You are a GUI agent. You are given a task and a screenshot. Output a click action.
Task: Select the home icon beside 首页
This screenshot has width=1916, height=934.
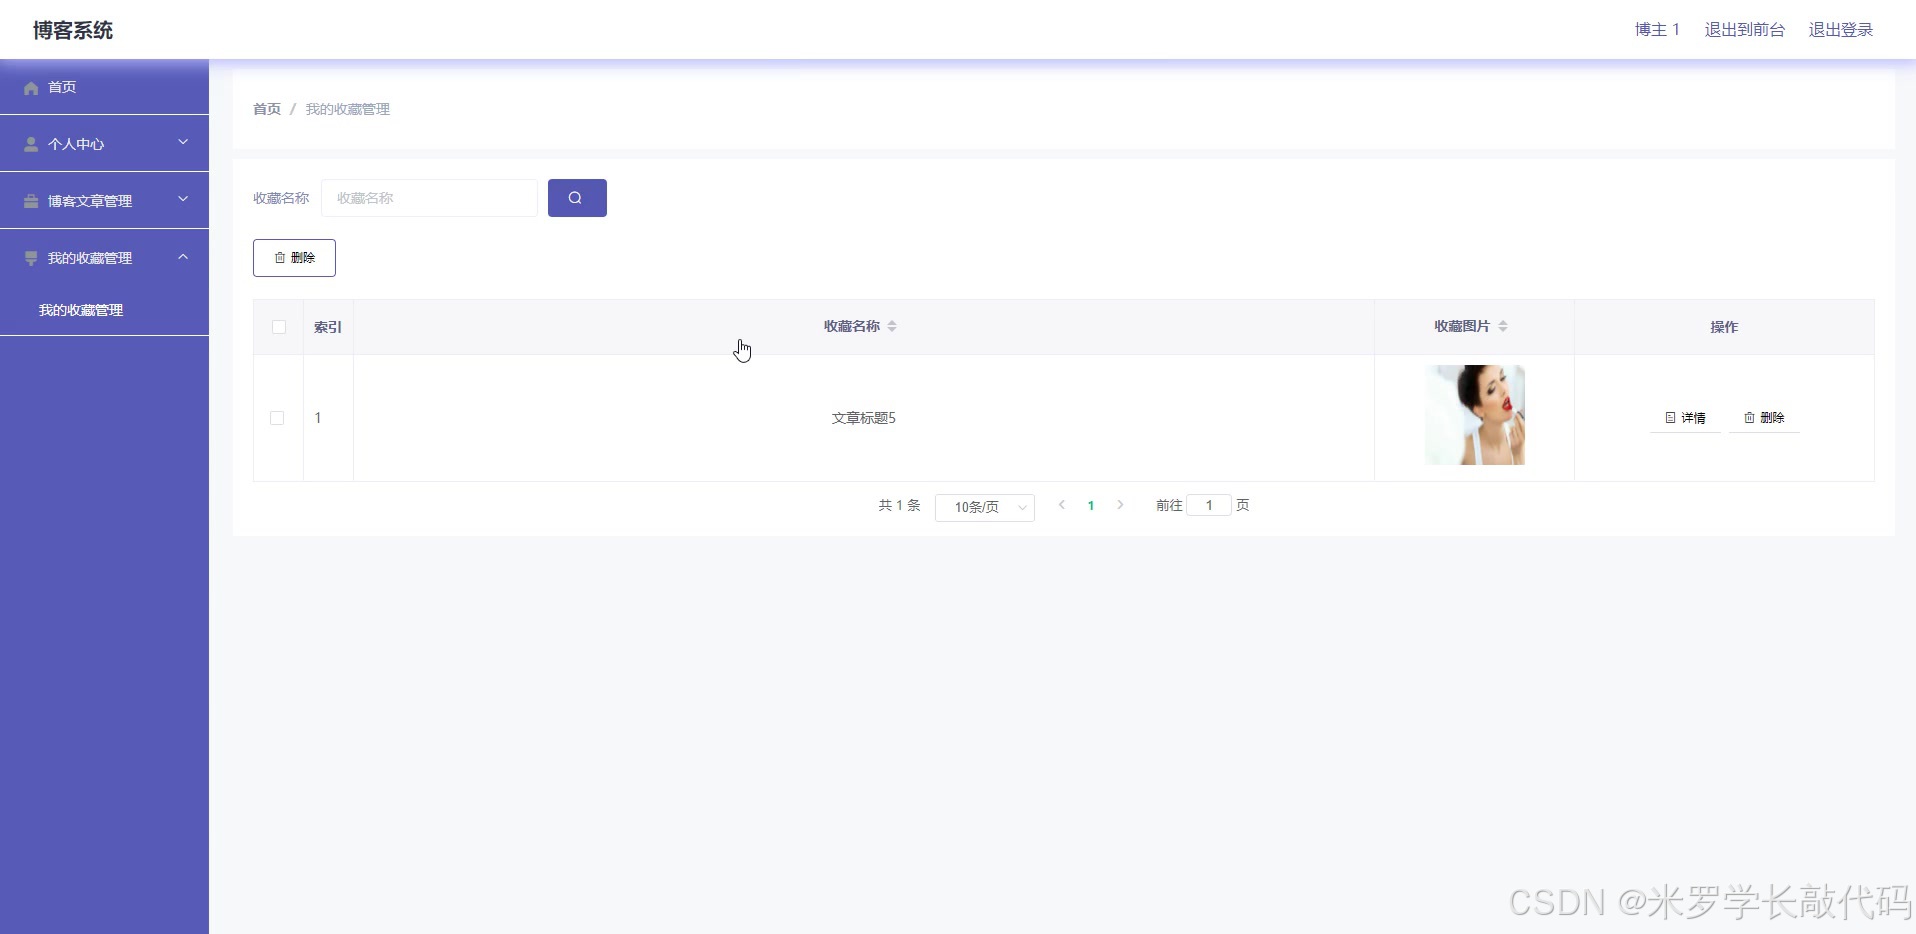click(31, 88)
